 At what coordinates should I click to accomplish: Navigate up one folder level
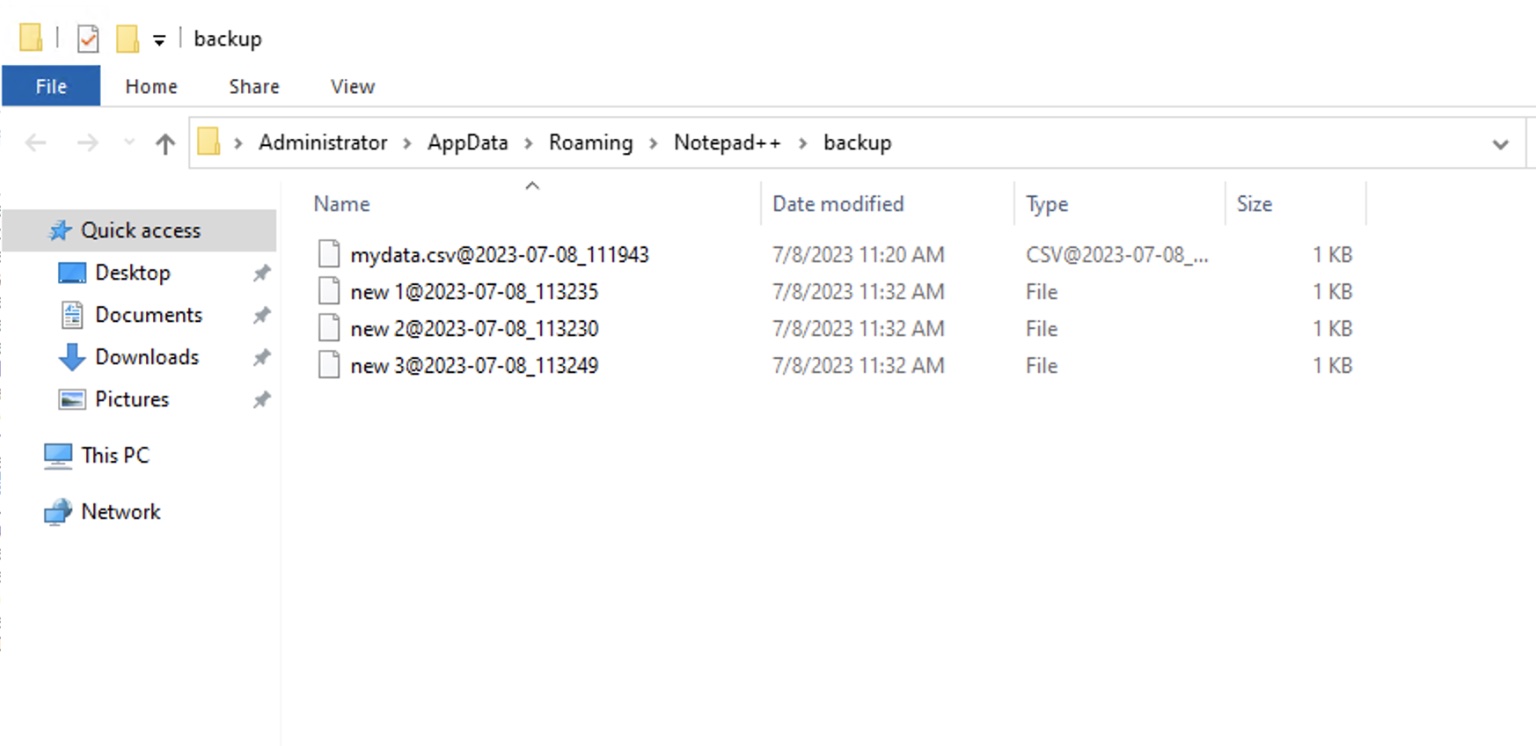166,143
